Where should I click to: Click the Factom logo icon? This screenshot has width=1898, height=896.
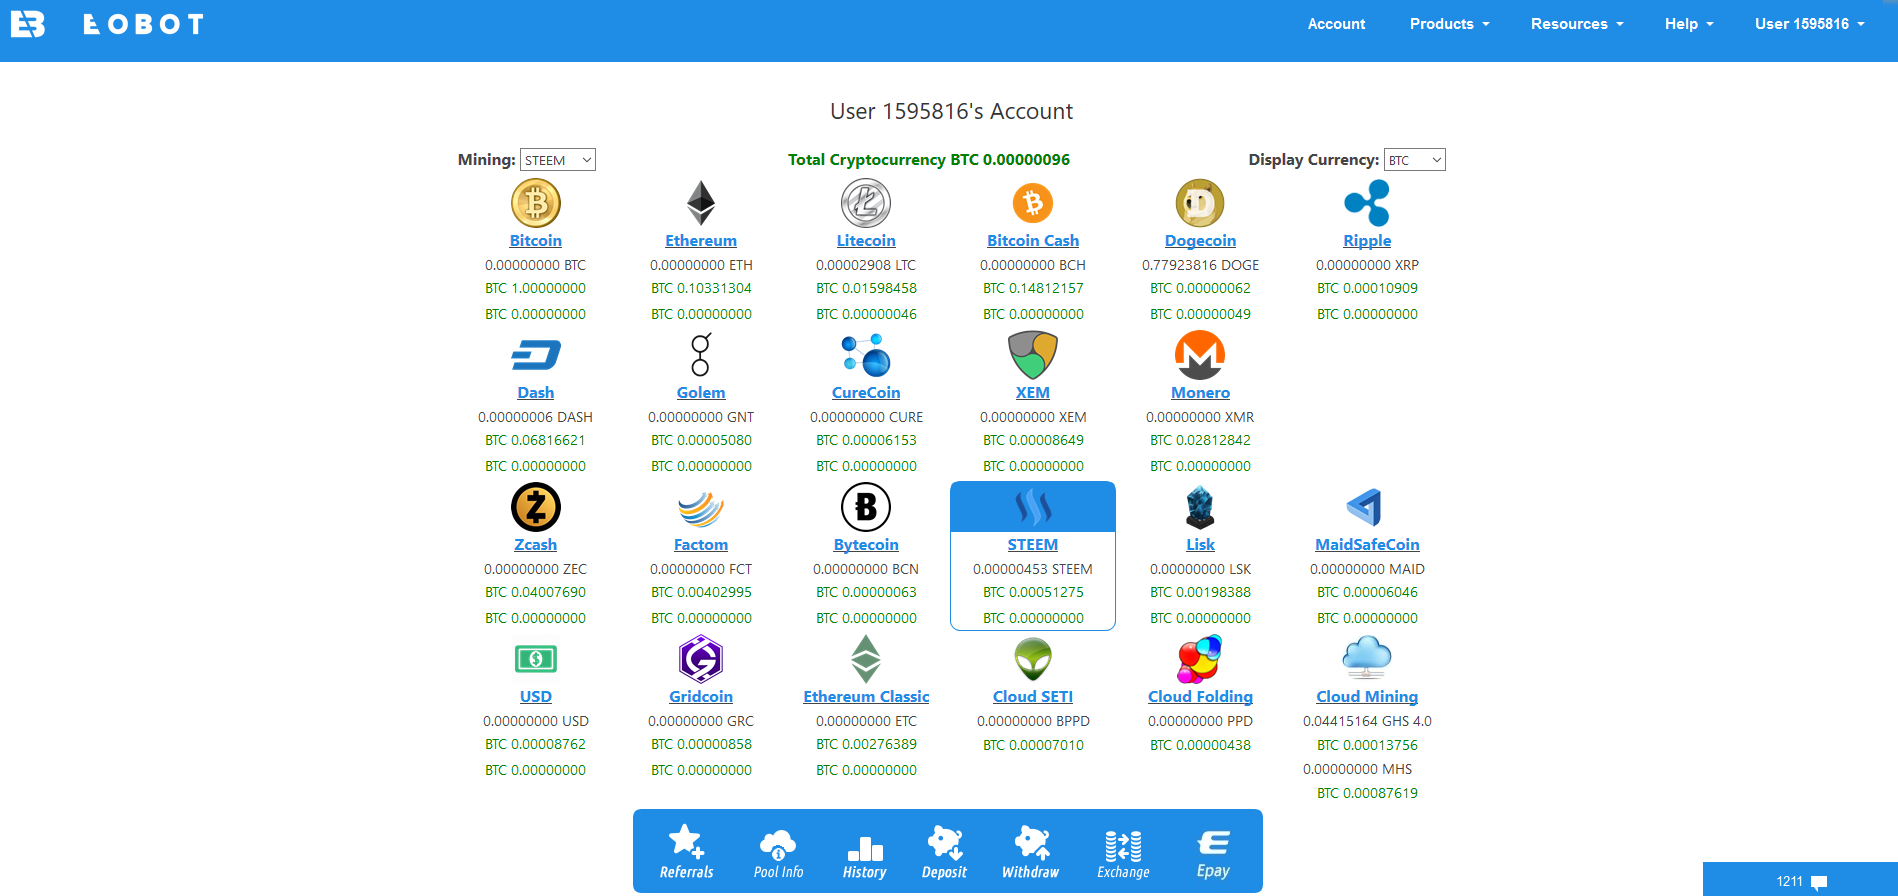click(701, 508)
